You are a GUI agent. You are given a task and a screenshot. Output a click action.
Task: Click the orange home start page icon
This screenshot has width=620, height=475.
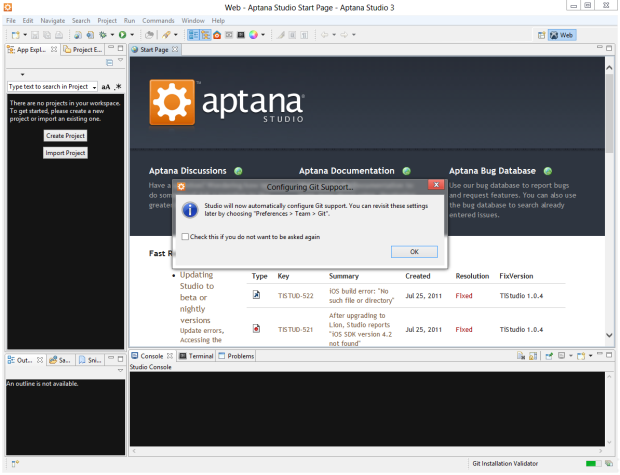pyautogui.click(x=217, y=35)
